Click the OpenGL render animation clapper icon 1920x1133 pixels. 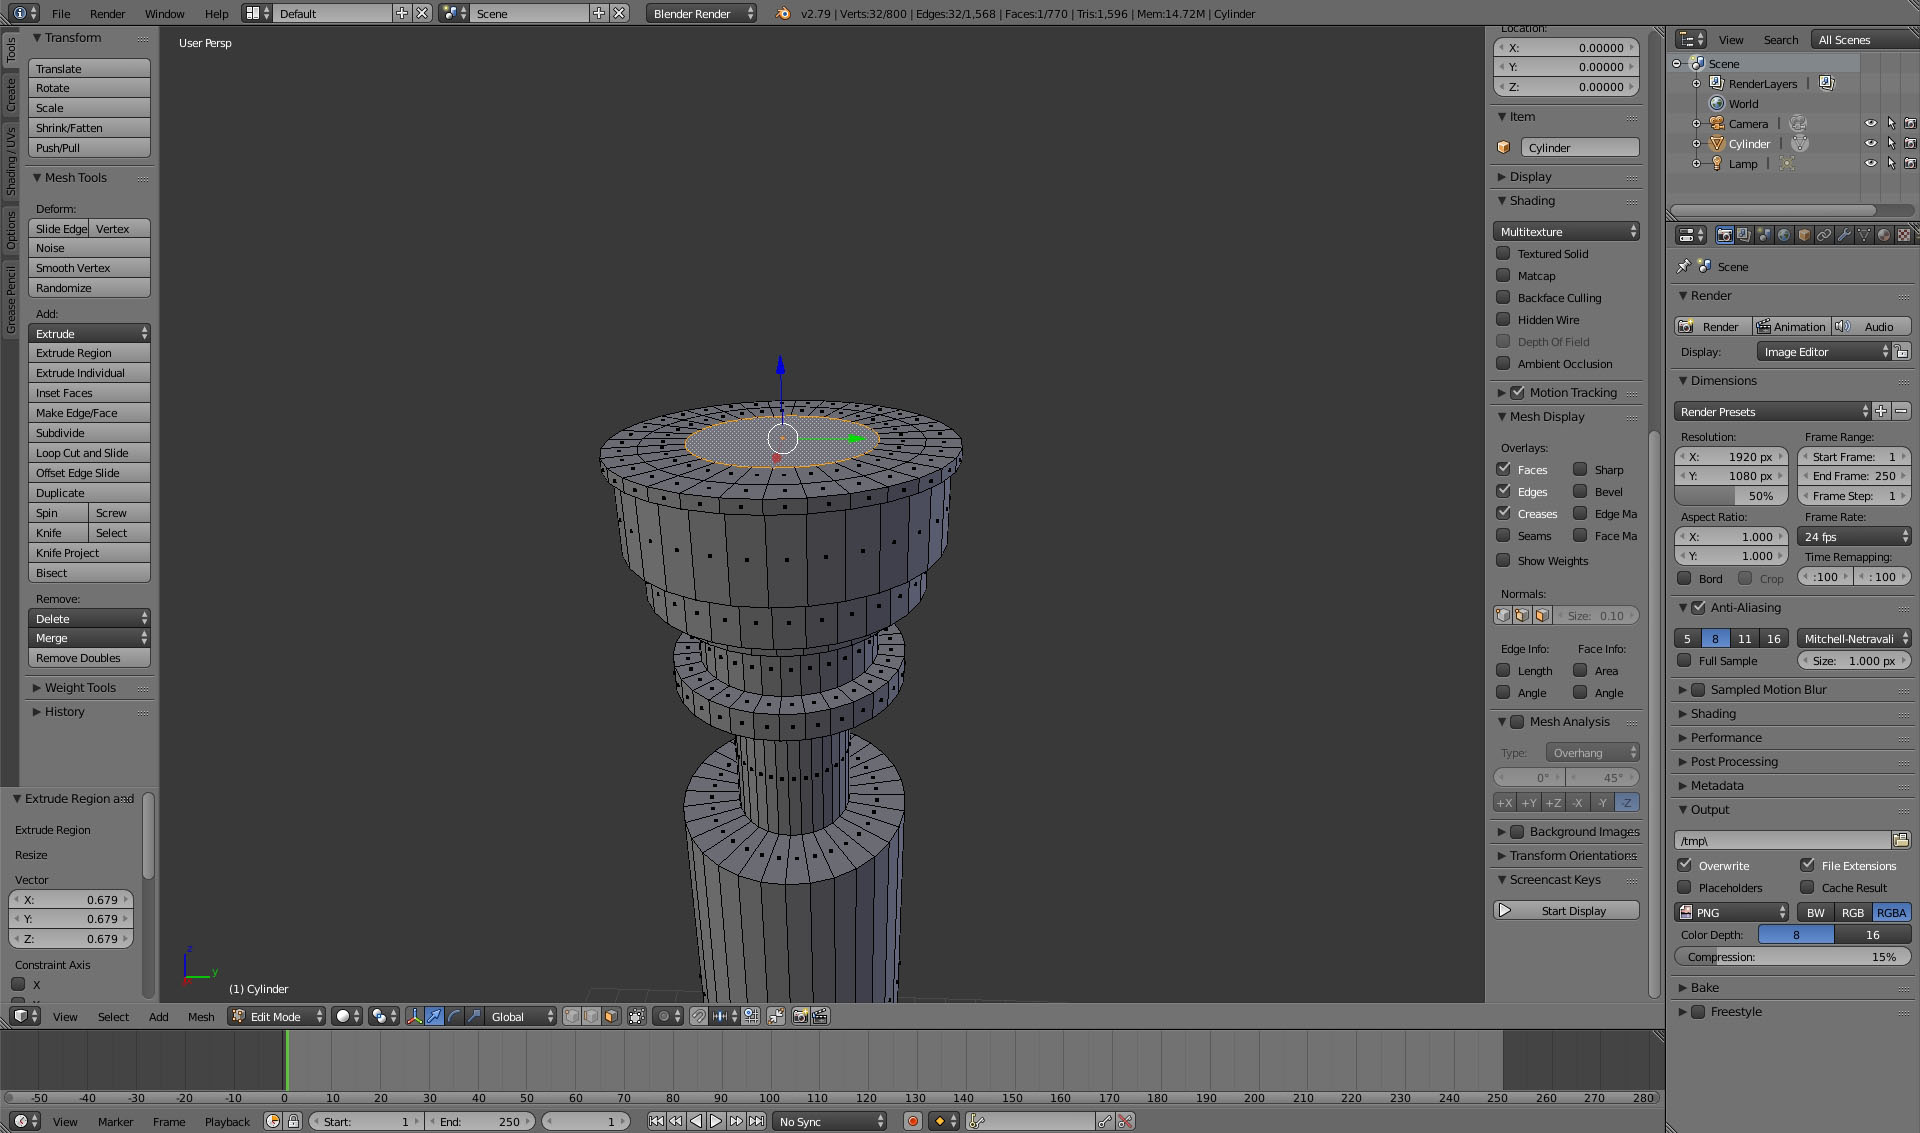[x=820, y=1016]
